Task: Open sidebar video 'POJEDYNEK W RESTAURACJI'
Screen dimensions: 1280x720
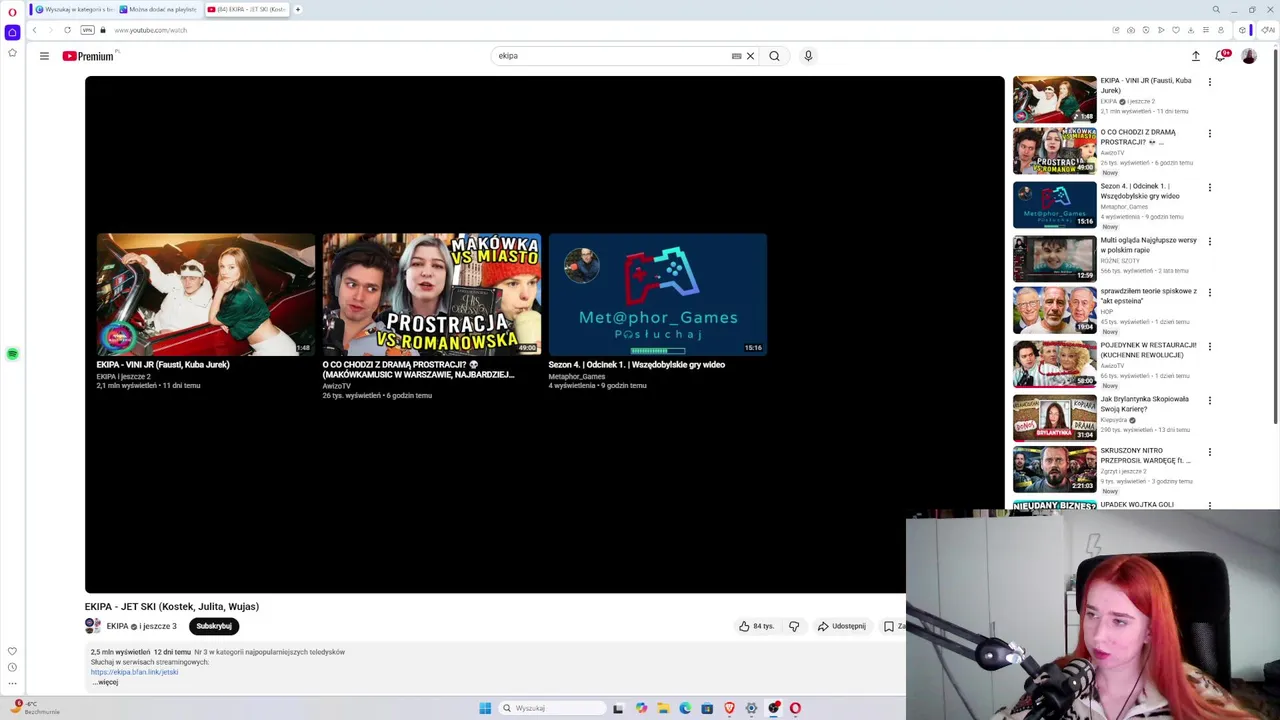Action: pyautogui.click(x=1148, y=350)
